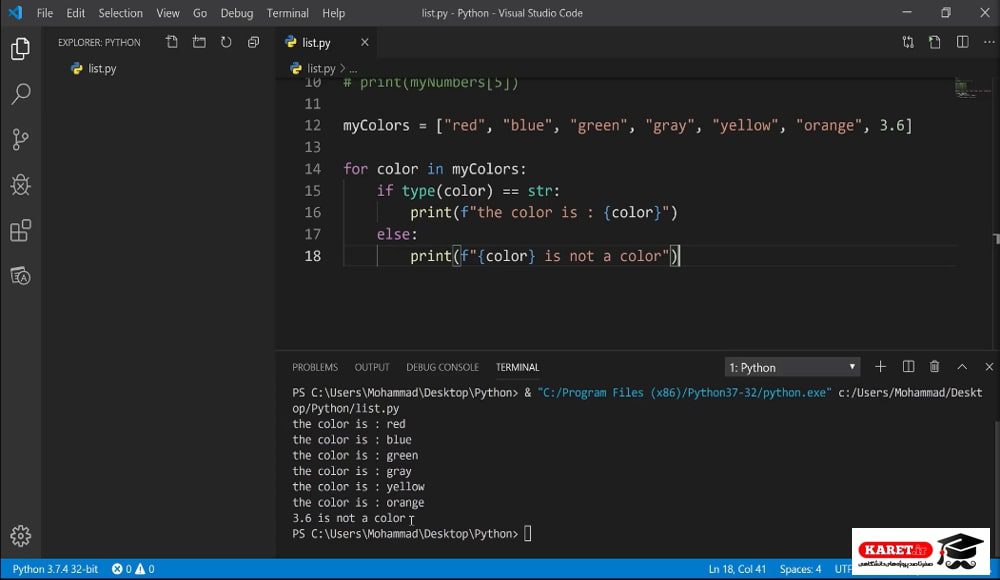
Task: Open the Manage gear settings
Action: 20,536
